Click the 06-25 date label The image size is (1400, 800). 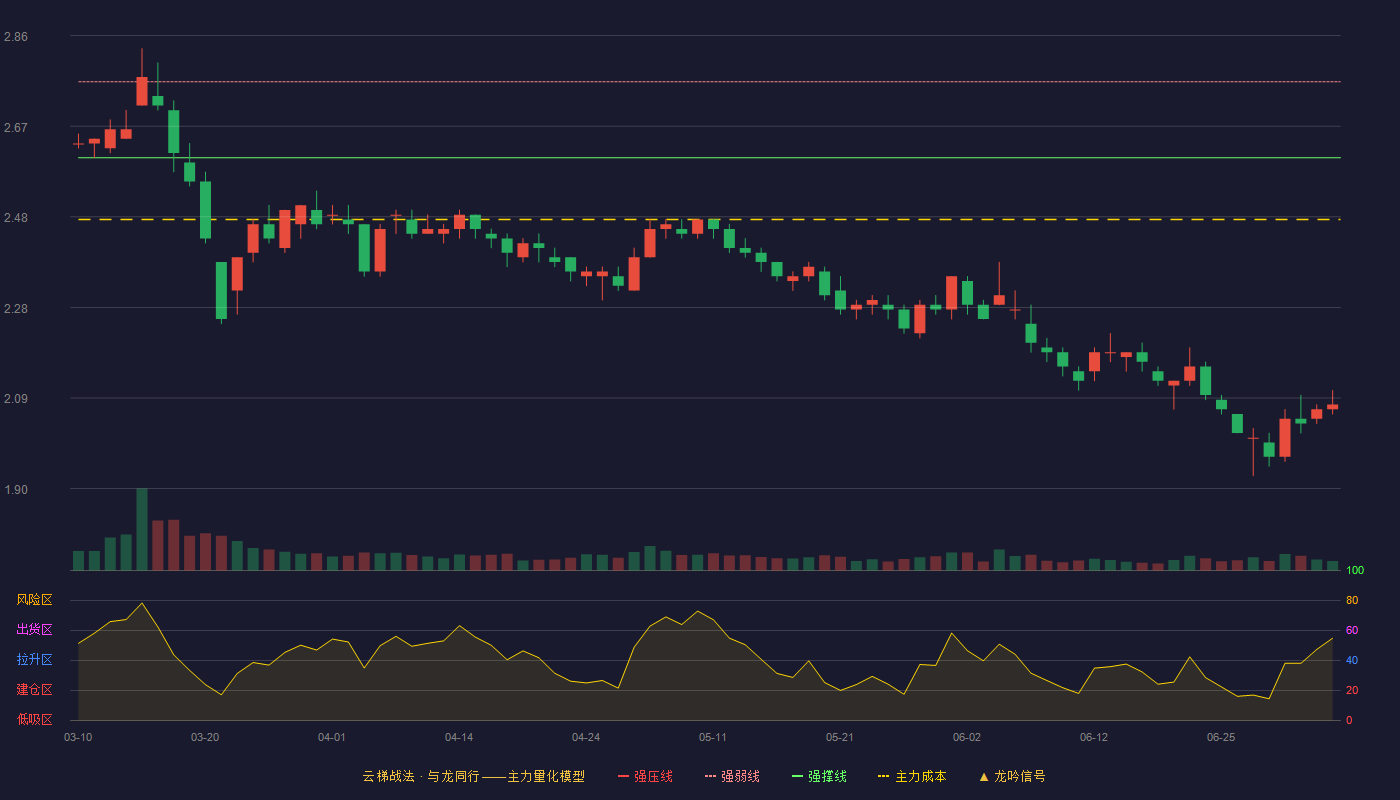tap(1221, 737)
